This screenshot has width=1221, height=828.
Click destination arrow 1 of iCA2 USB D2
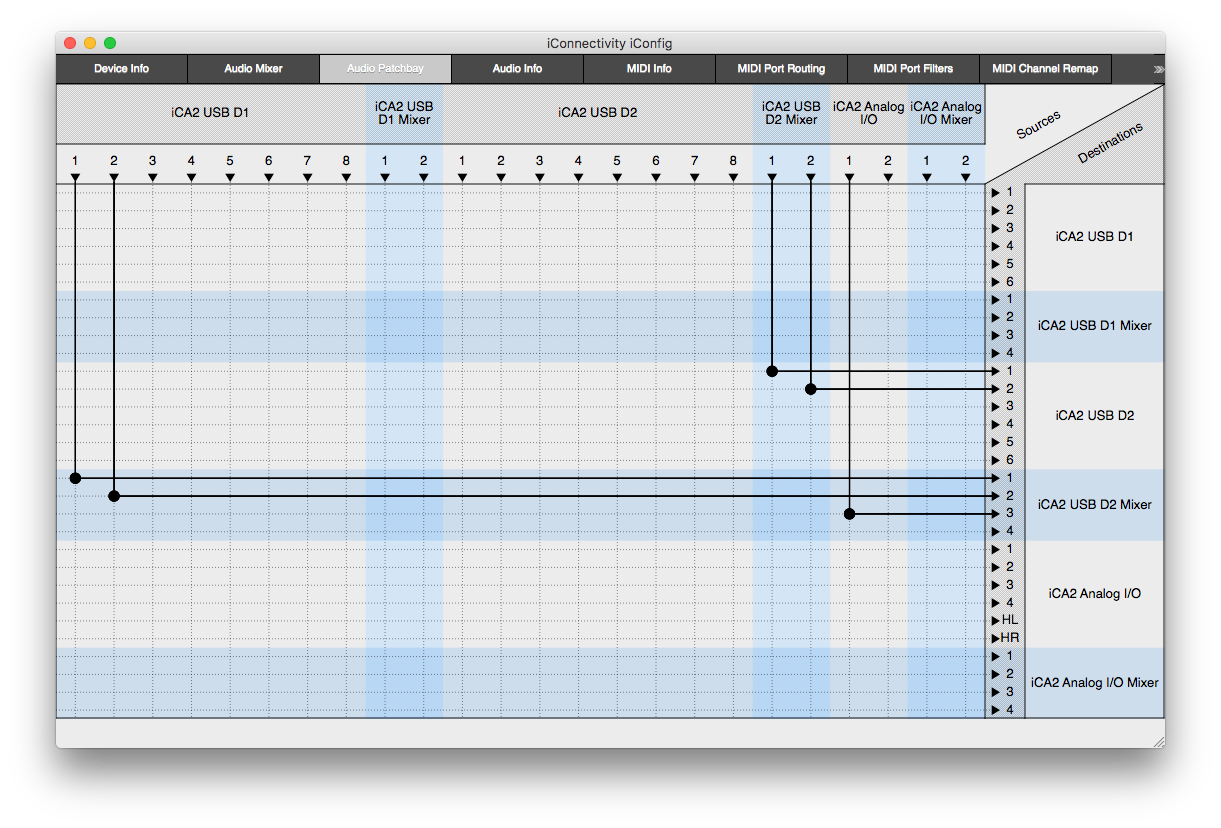tap(996, 371)
